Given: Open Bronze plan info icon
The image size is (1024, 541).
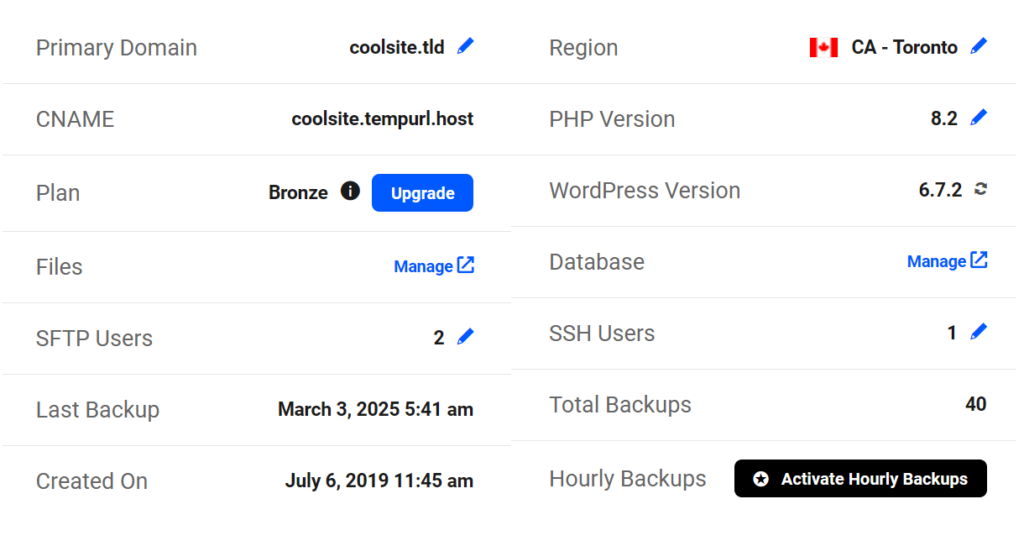Looking at the screenshot, I should pyautogui.click(x=350, y=191).
